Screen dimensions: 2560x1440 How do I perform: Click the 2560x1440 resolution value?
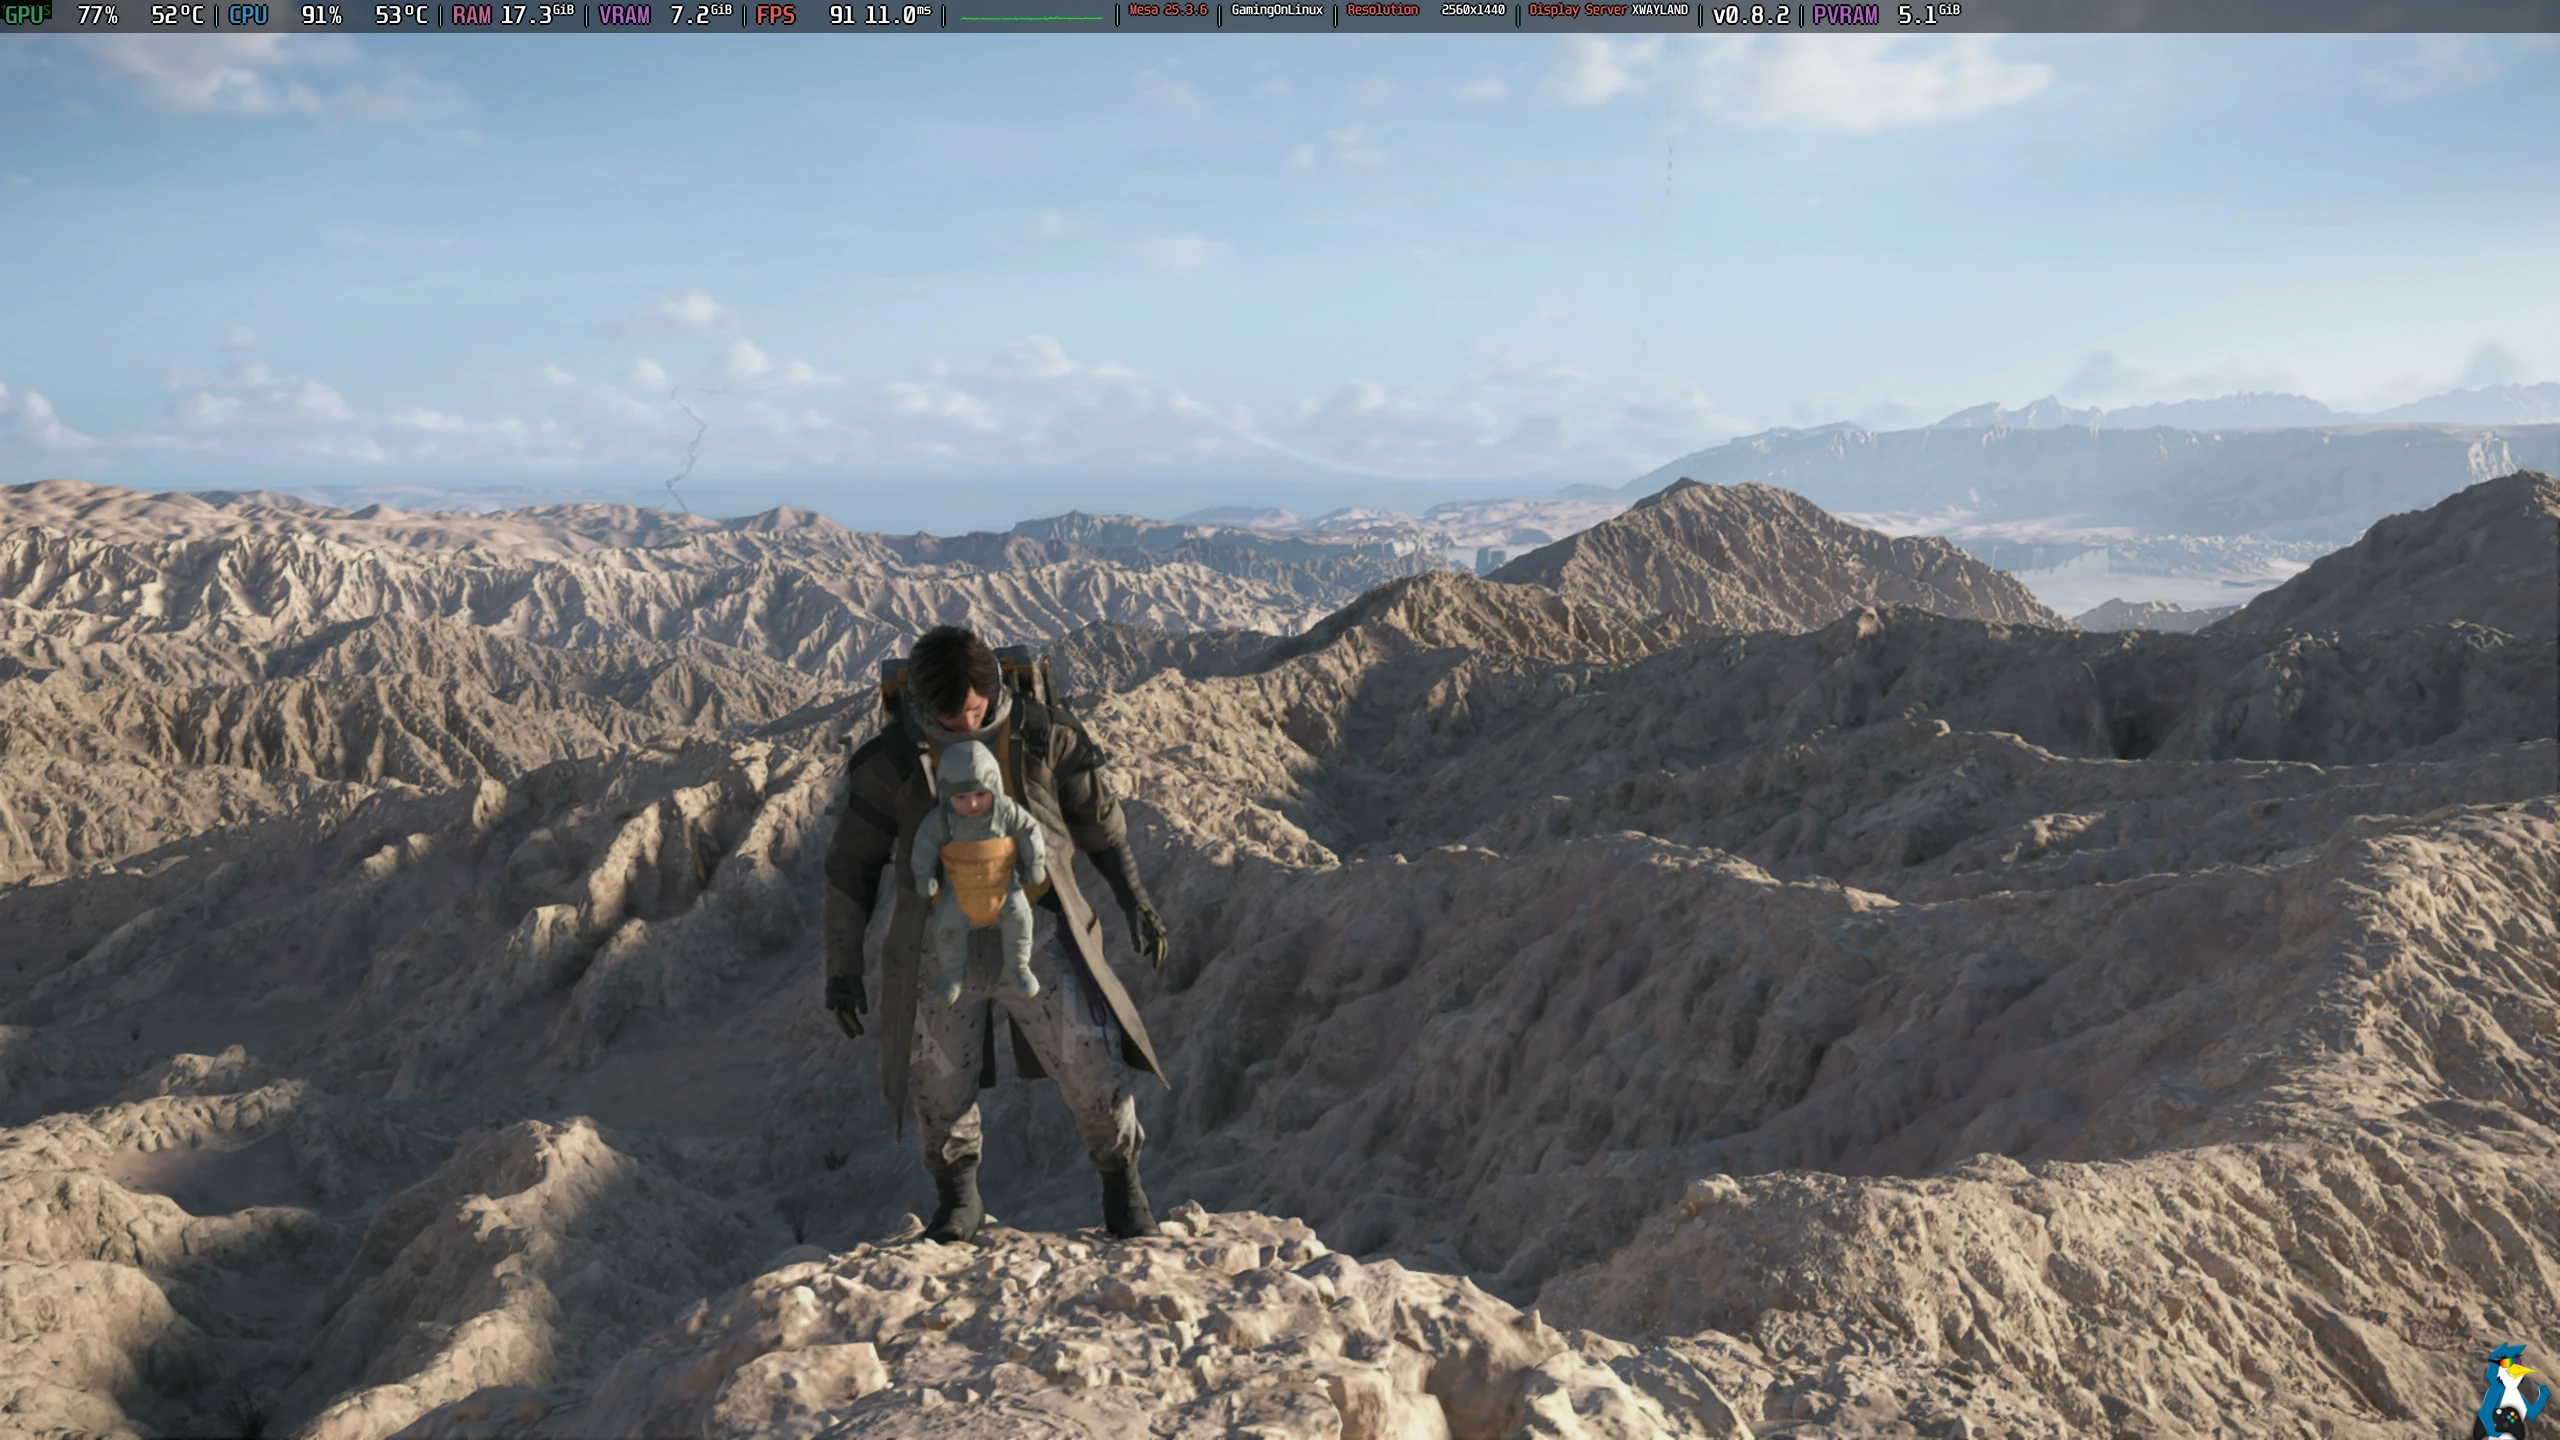click(1472, 10)
